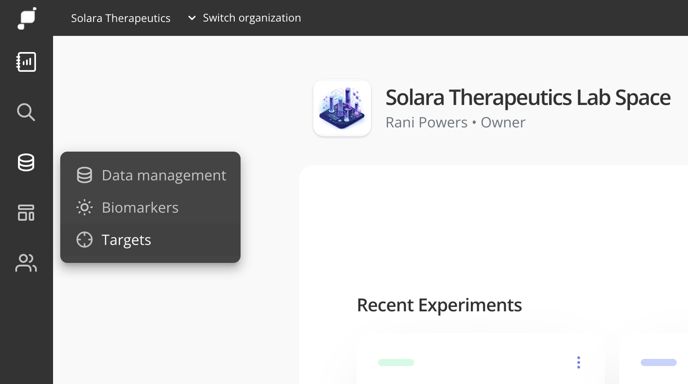Viewport: 688px width, 384px height.
Task: Click the database icon beside Data management
Action: (84, 175)
